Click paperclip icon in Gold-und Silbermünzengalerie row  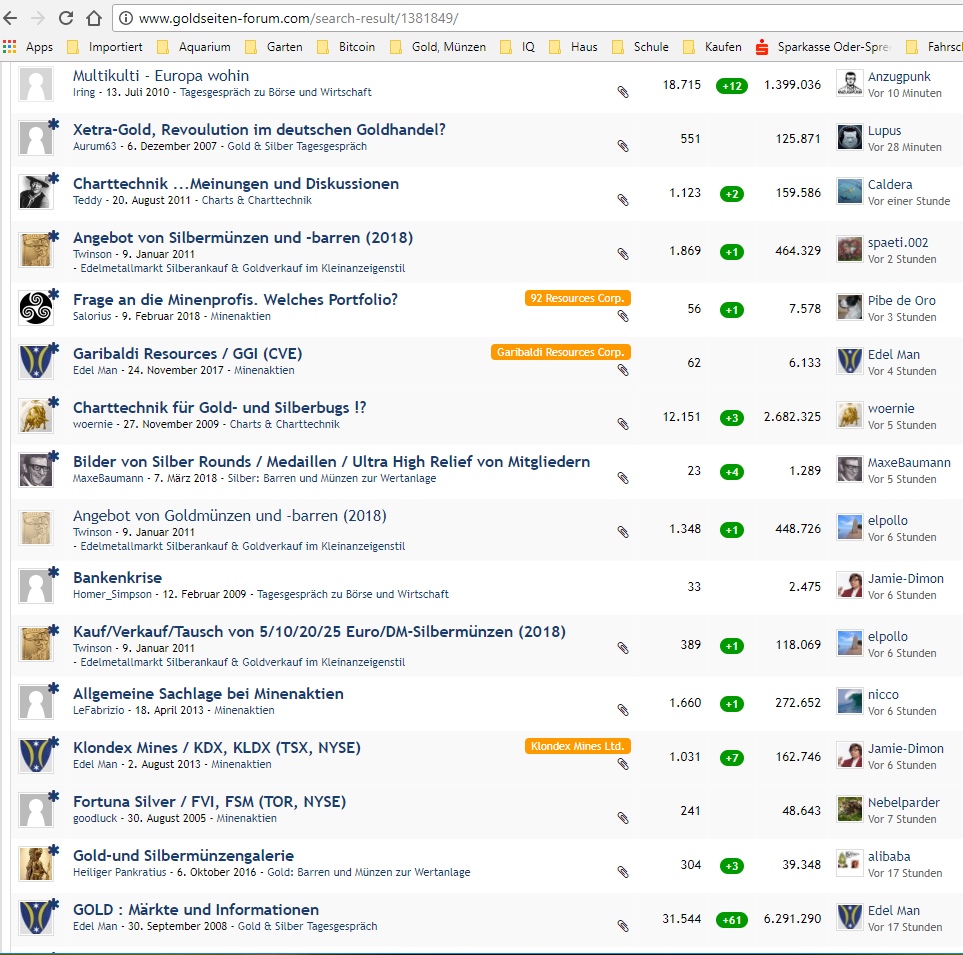pyautogui.click(x=623, y=872)
